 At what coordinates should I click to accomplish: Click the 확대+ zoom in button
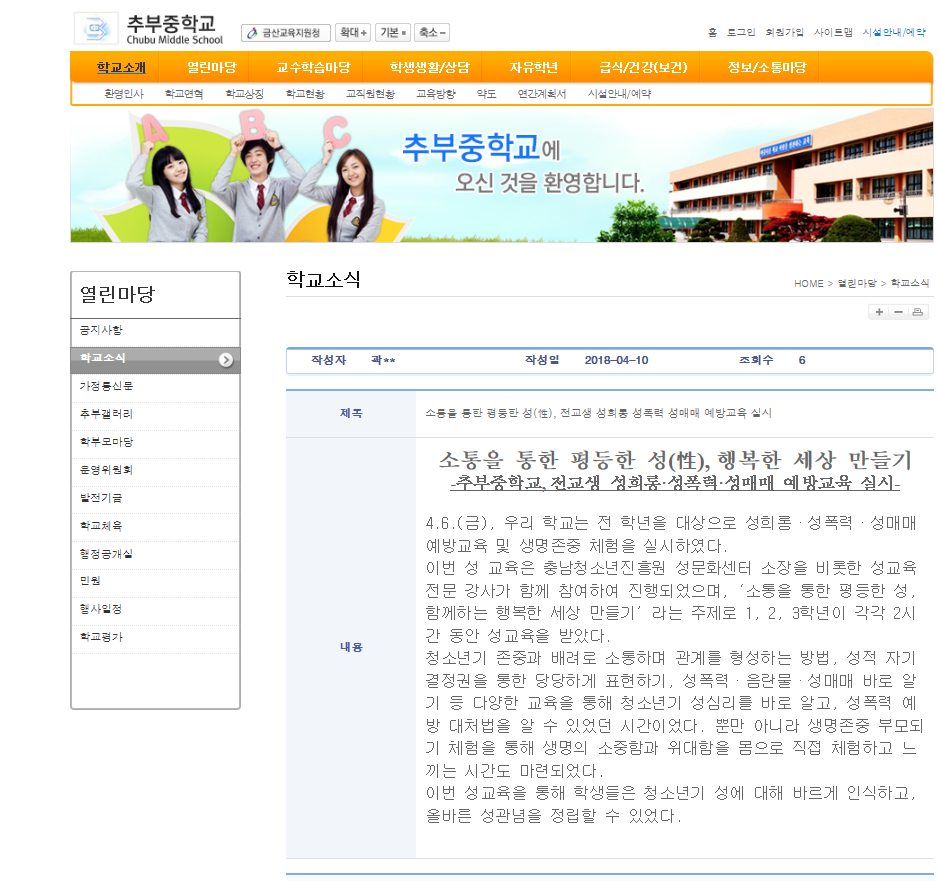coord(353,33)
